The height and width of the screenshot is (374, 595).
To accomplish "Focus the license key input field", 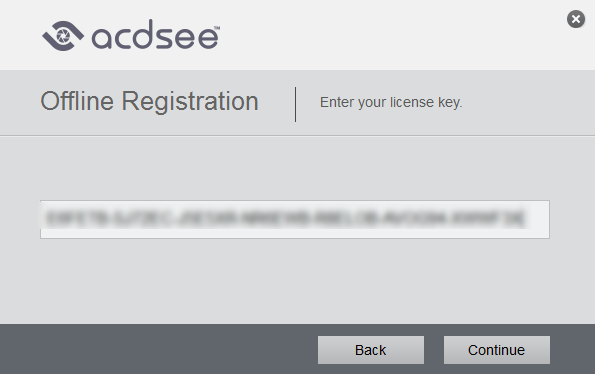I will [295, 219].
